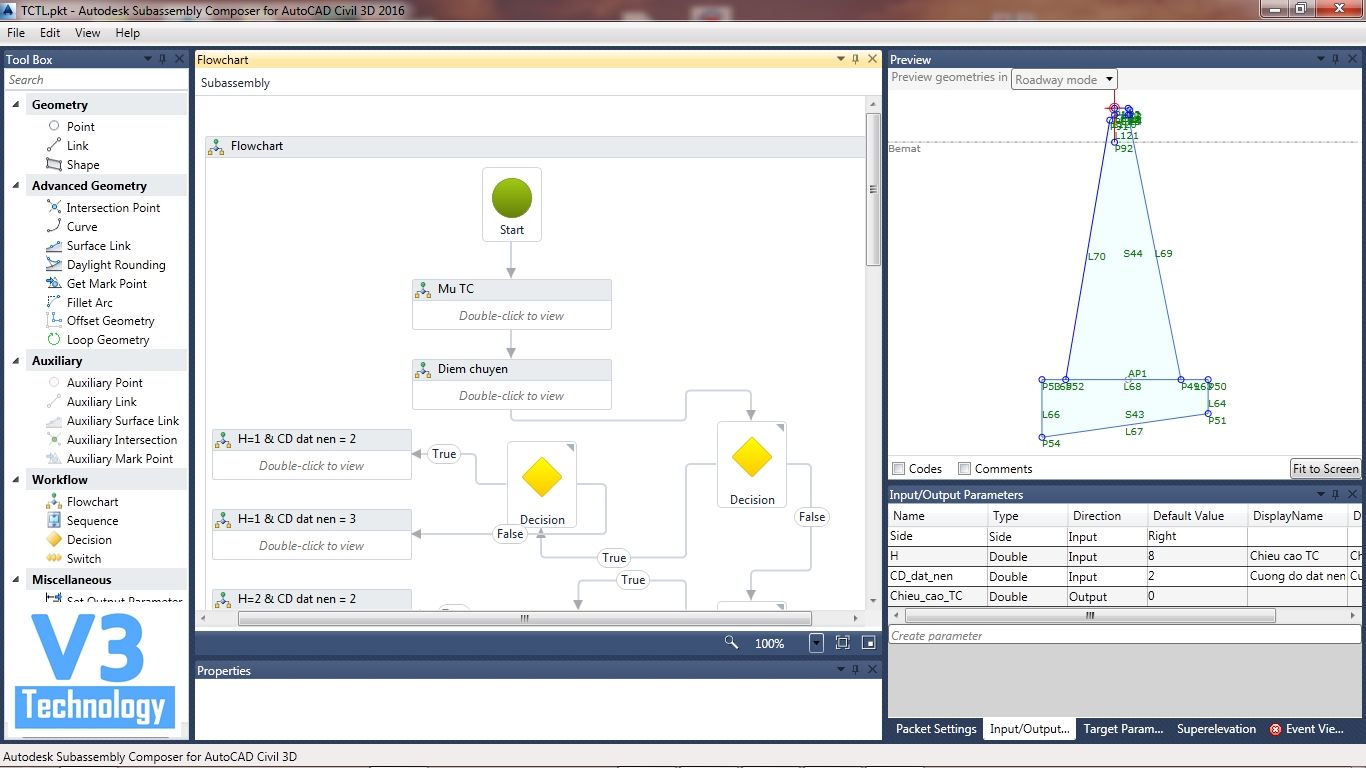Screen dimensions: 1366x768
Task: Pin the Properties panel
Action: tap(856, 670)
